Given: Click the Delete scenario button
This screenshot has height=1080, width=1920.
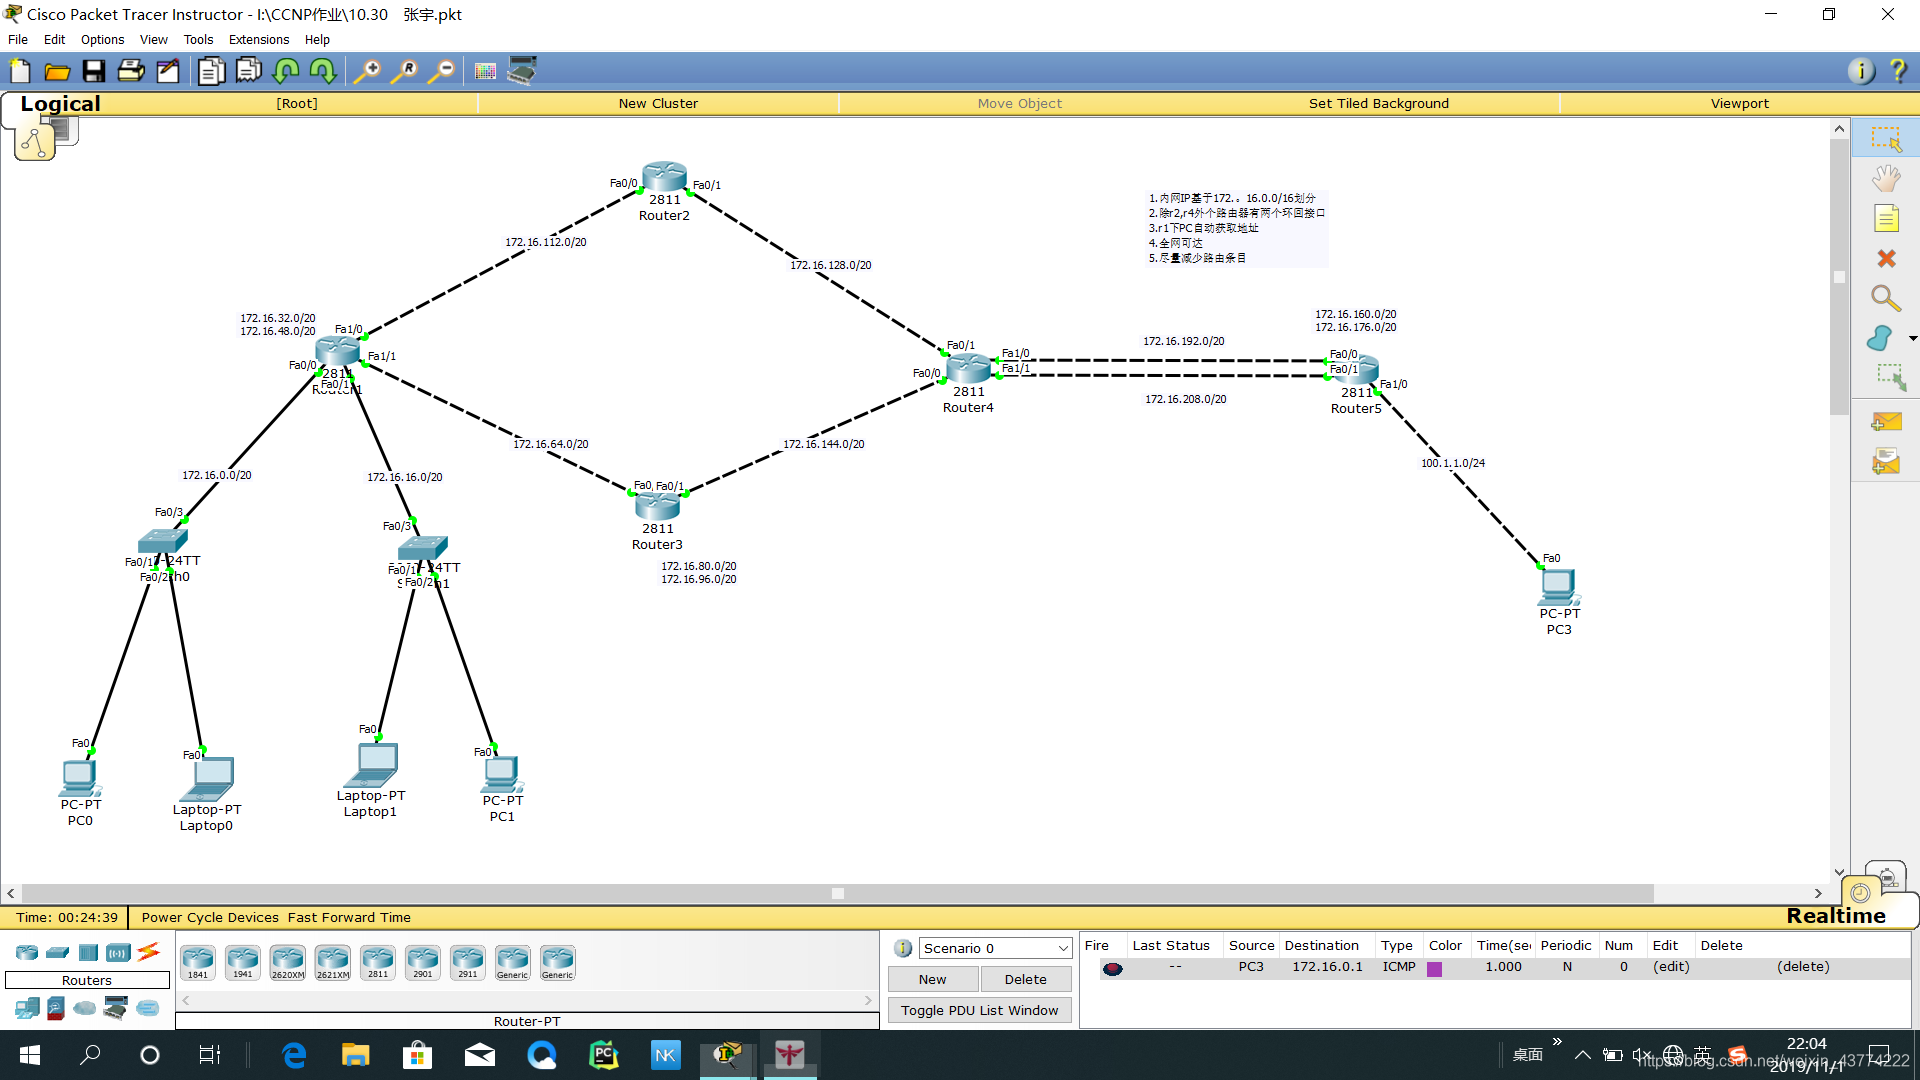Looking at the screenshot, I should tap(1026, 977).
